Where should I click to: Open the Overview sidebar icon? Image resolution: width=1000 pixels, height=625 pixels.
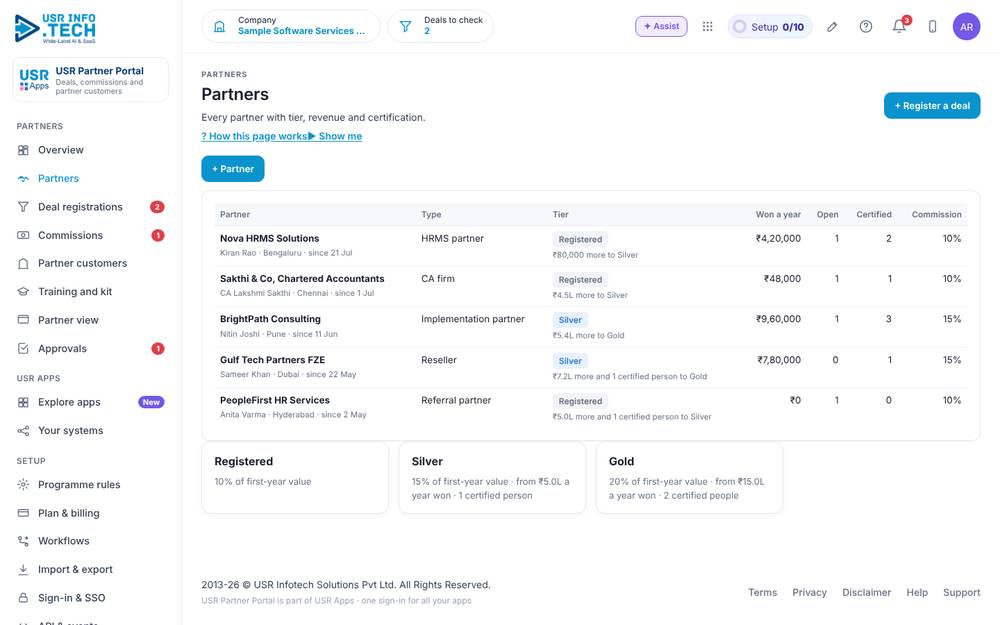tap(23, 150)
